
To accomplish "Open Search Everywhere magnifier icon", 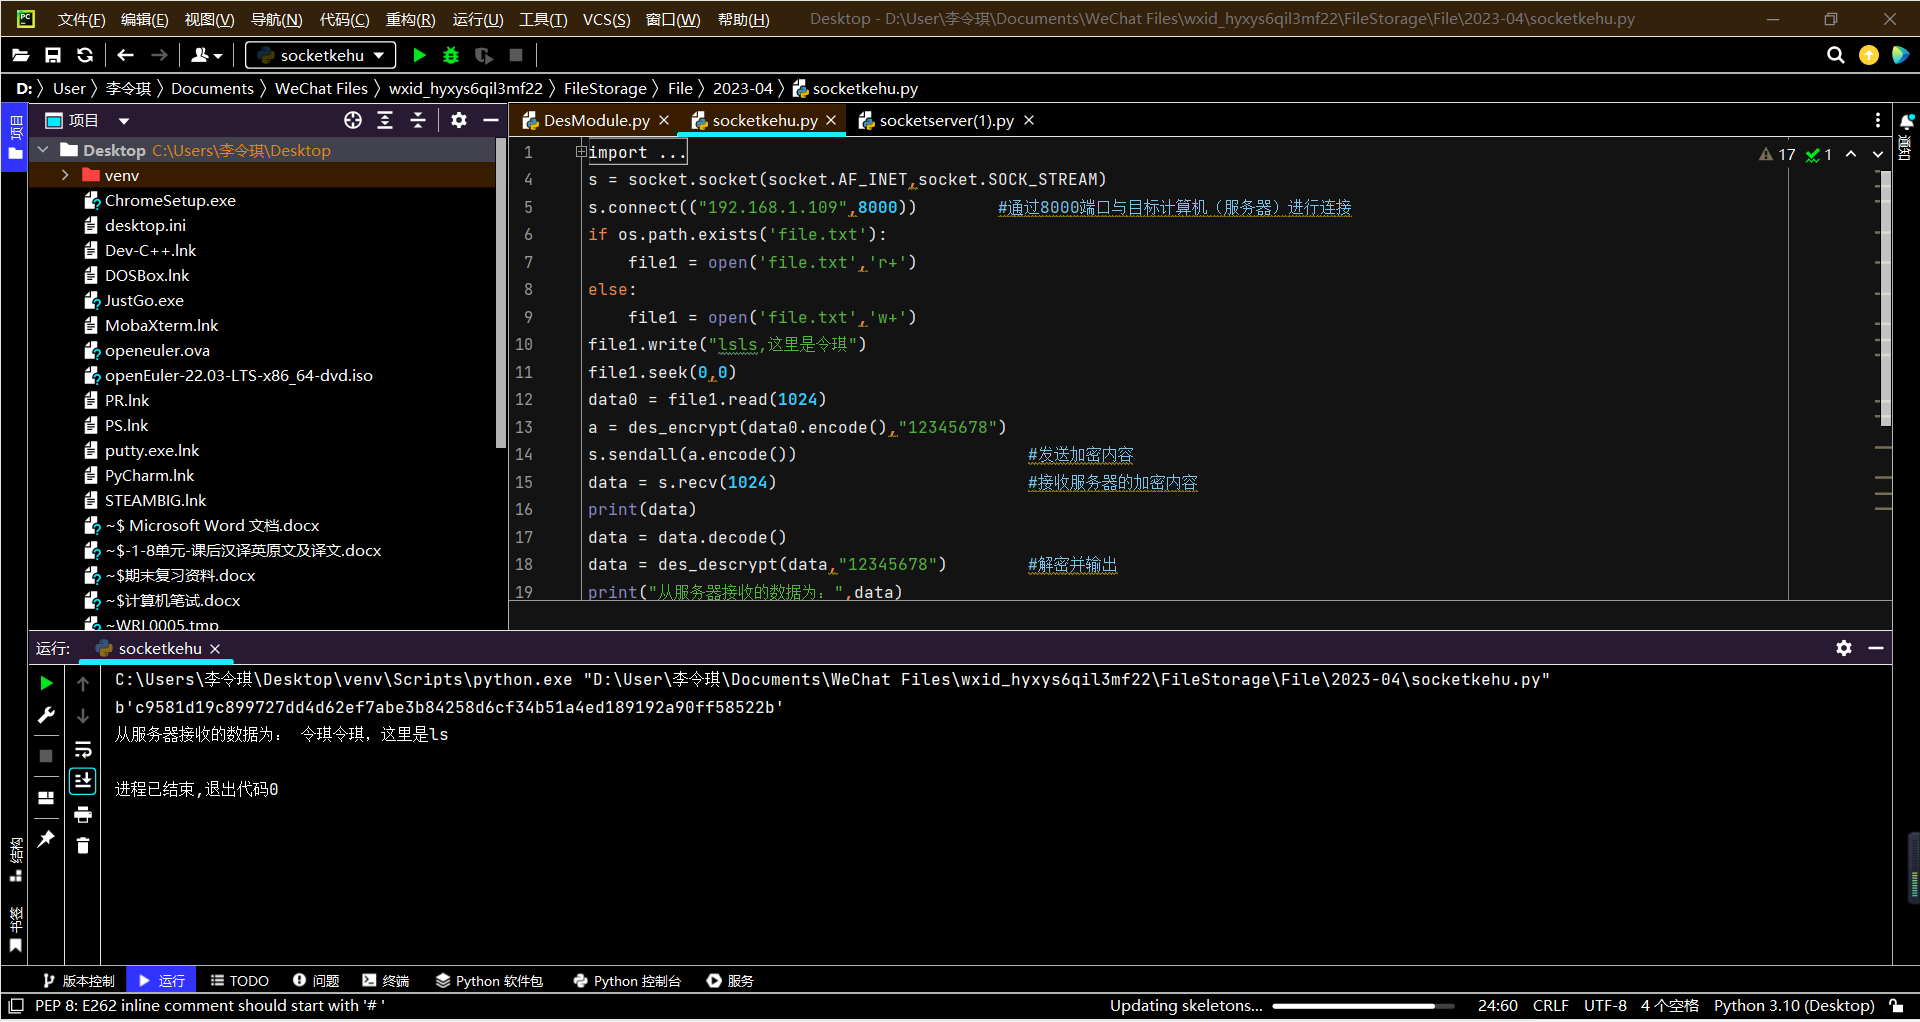I will pos(1835,56).
